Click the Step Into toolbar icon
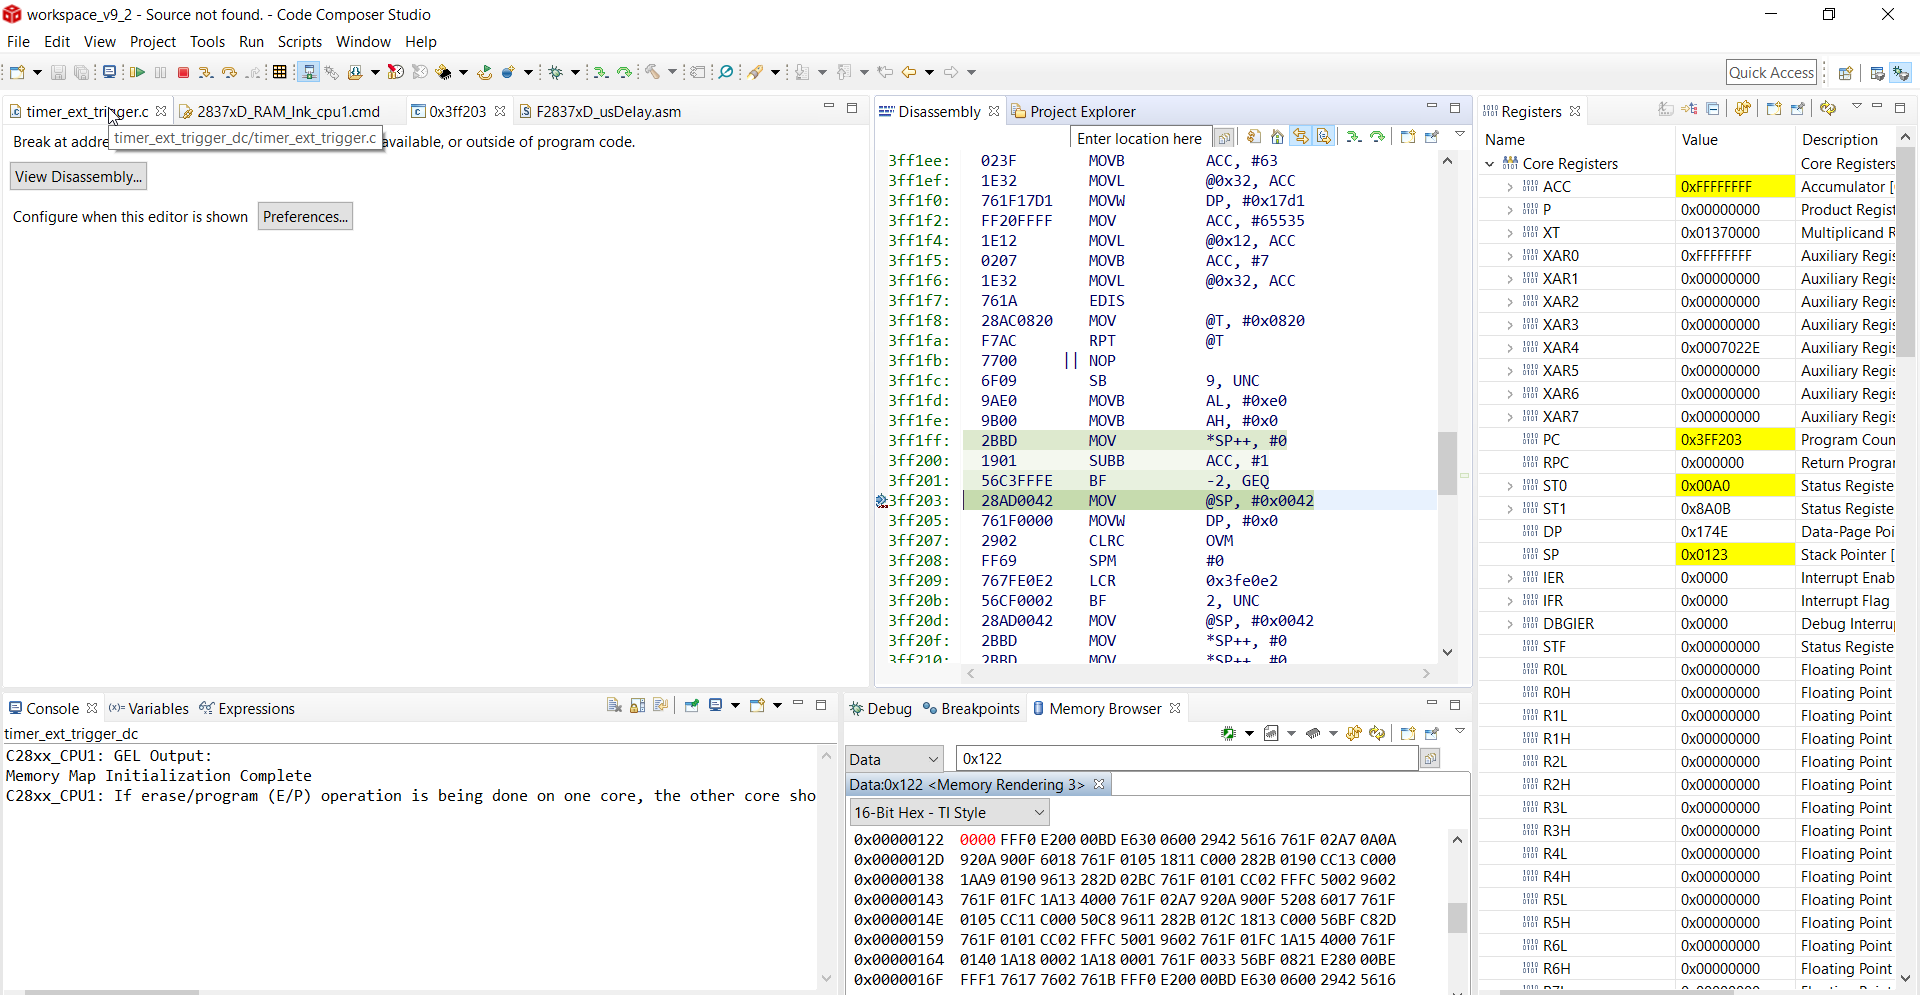 pos(205,72)
